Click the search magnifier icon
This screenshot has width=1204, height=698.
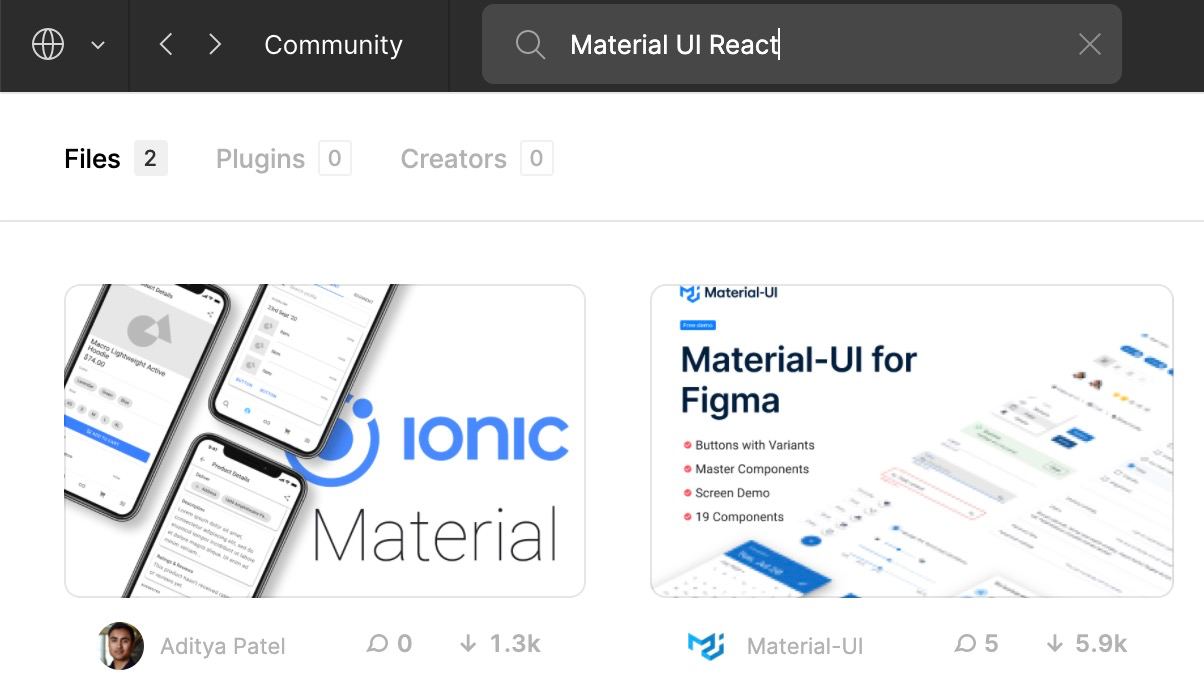(530, 45)
